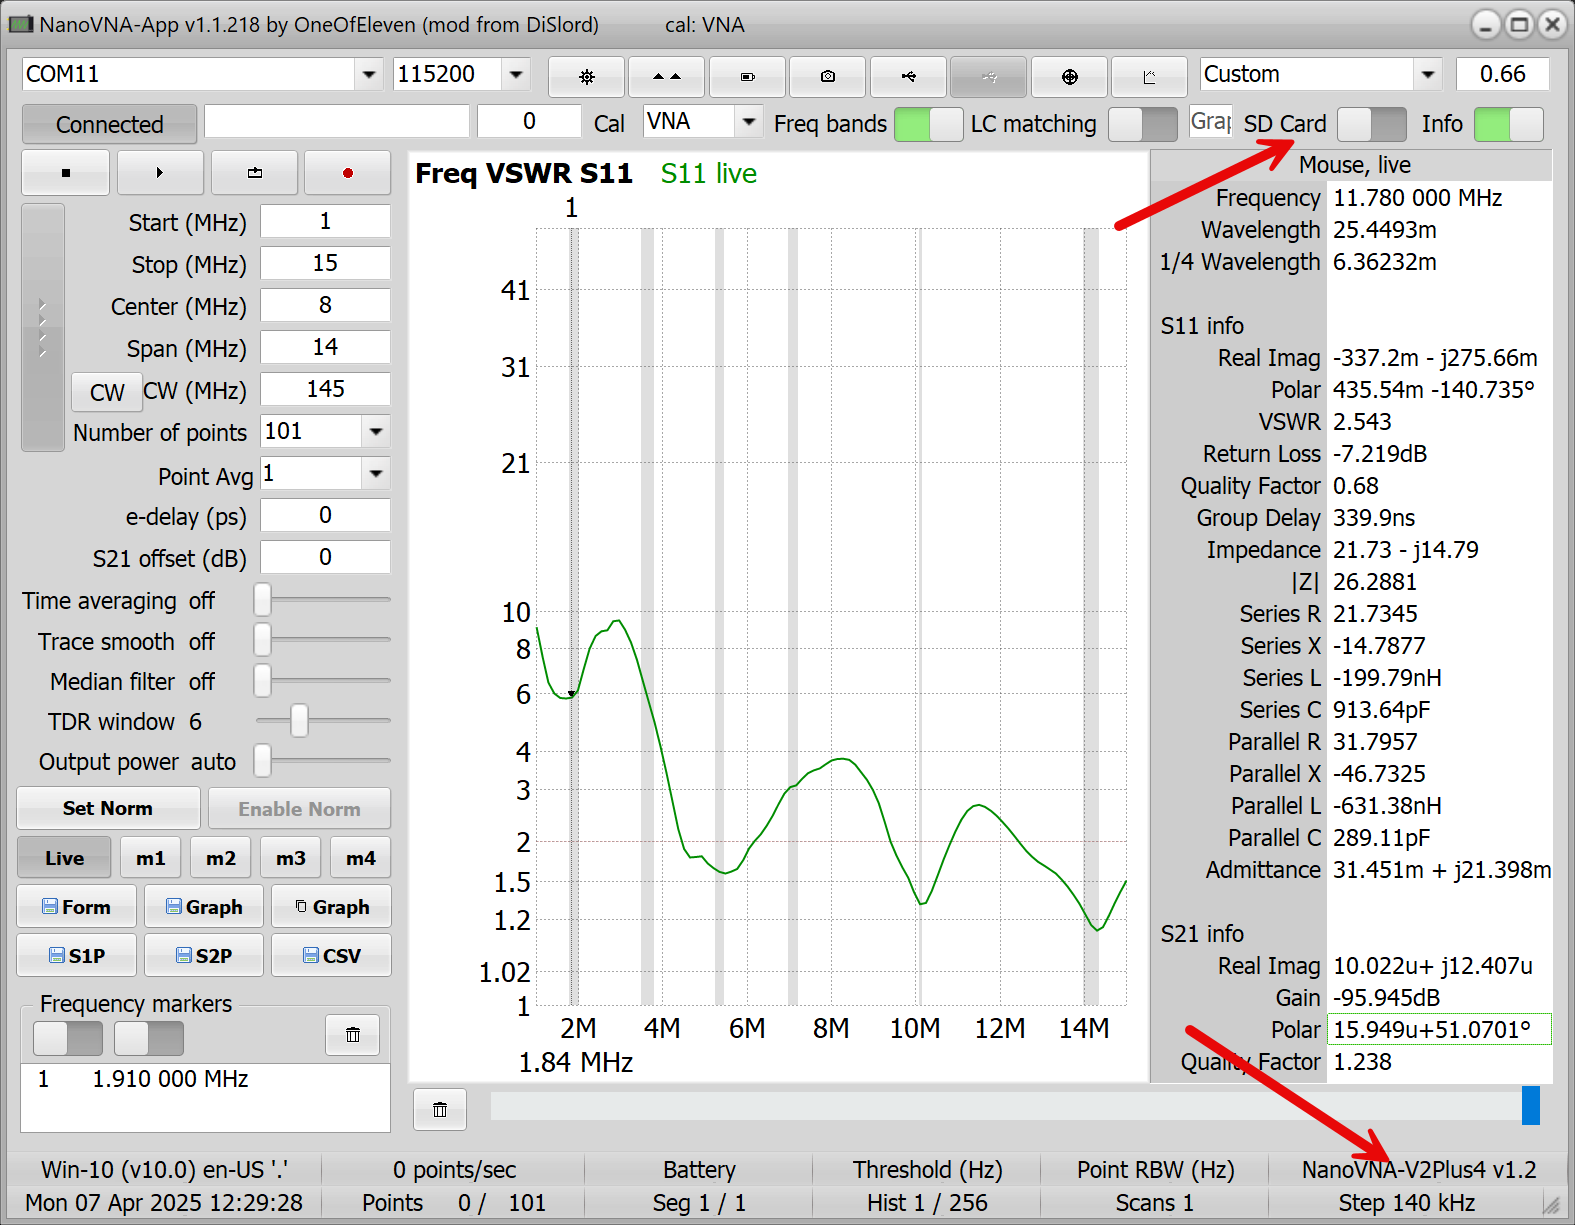This screenshot has height=1225, width=1575.
Task: Open the Cal VNA dropdown
Action: [748, 122]
